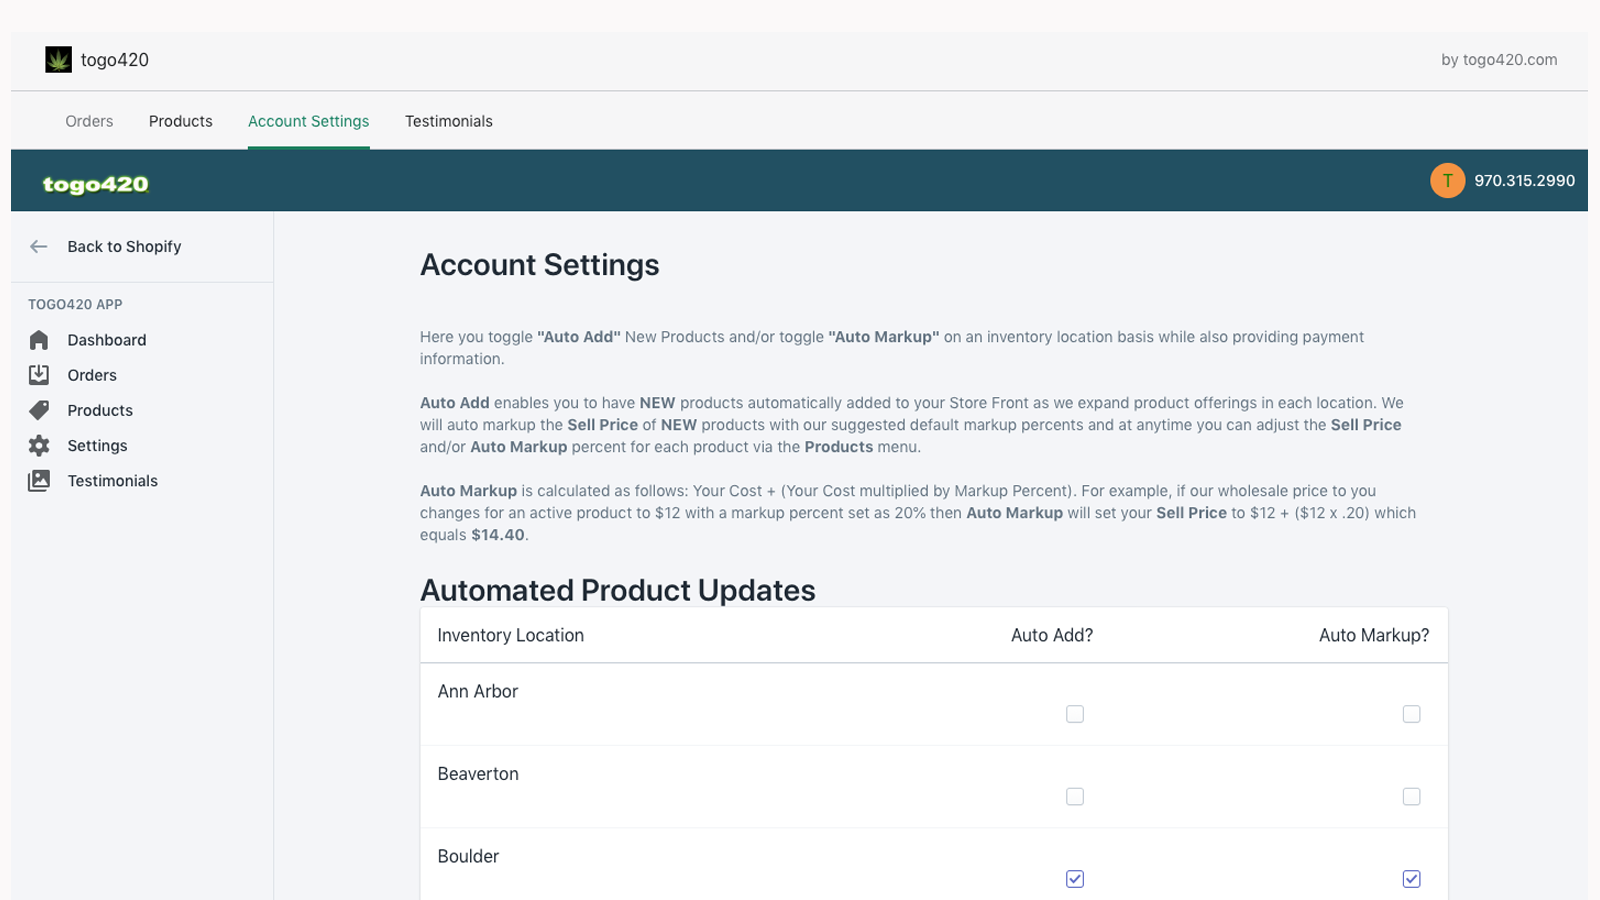Click the Beaverton location row label
The image size is (1600, 900).
pyautogui.click(x=478, y=774)
